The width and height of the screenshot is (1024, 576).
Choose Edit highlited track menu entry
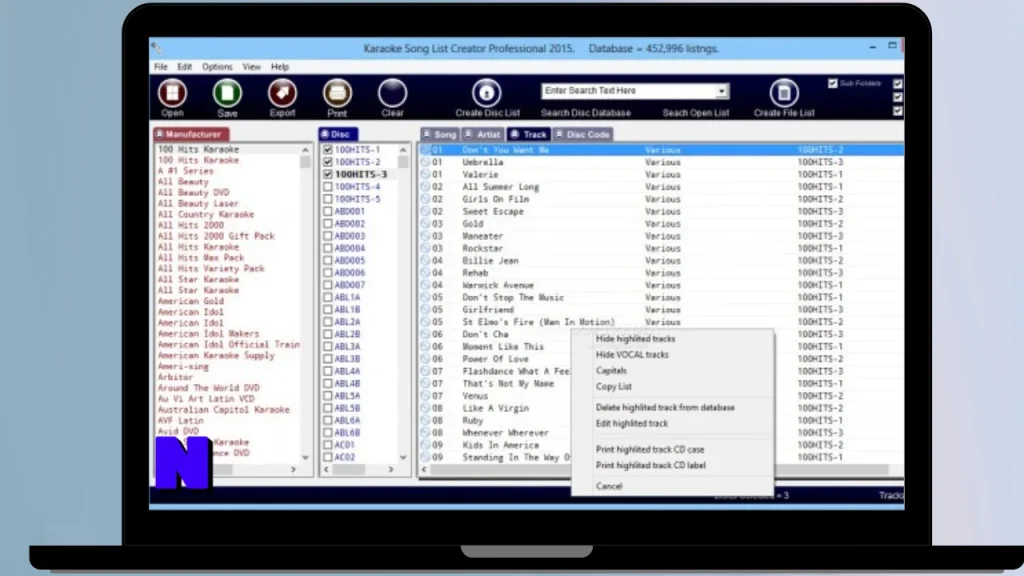point(632,423)
